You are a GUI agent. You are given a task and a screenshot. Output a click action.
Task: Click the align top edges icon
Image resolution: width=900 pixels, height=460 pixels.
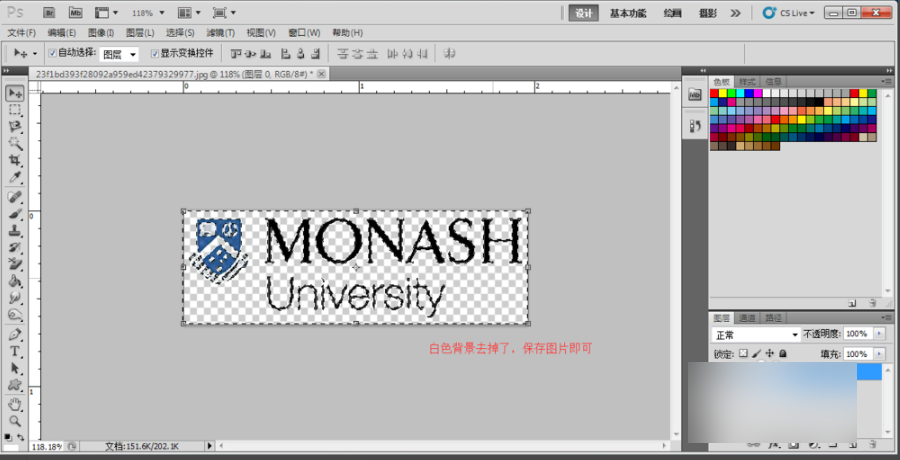click(x=236, y=54)
